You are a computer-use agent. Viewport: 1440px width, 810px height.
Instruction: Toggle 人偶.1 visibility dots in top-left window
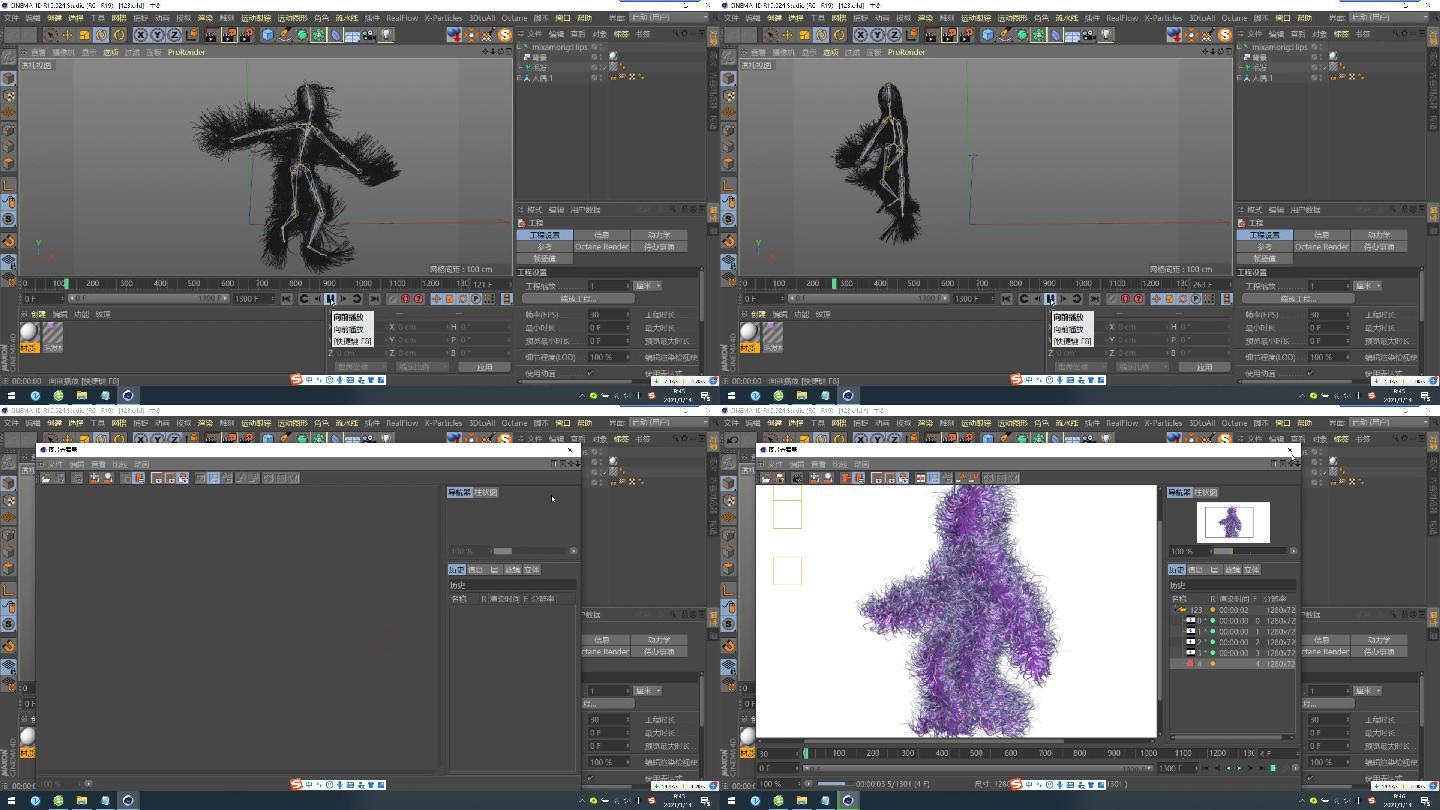[602, 77]
